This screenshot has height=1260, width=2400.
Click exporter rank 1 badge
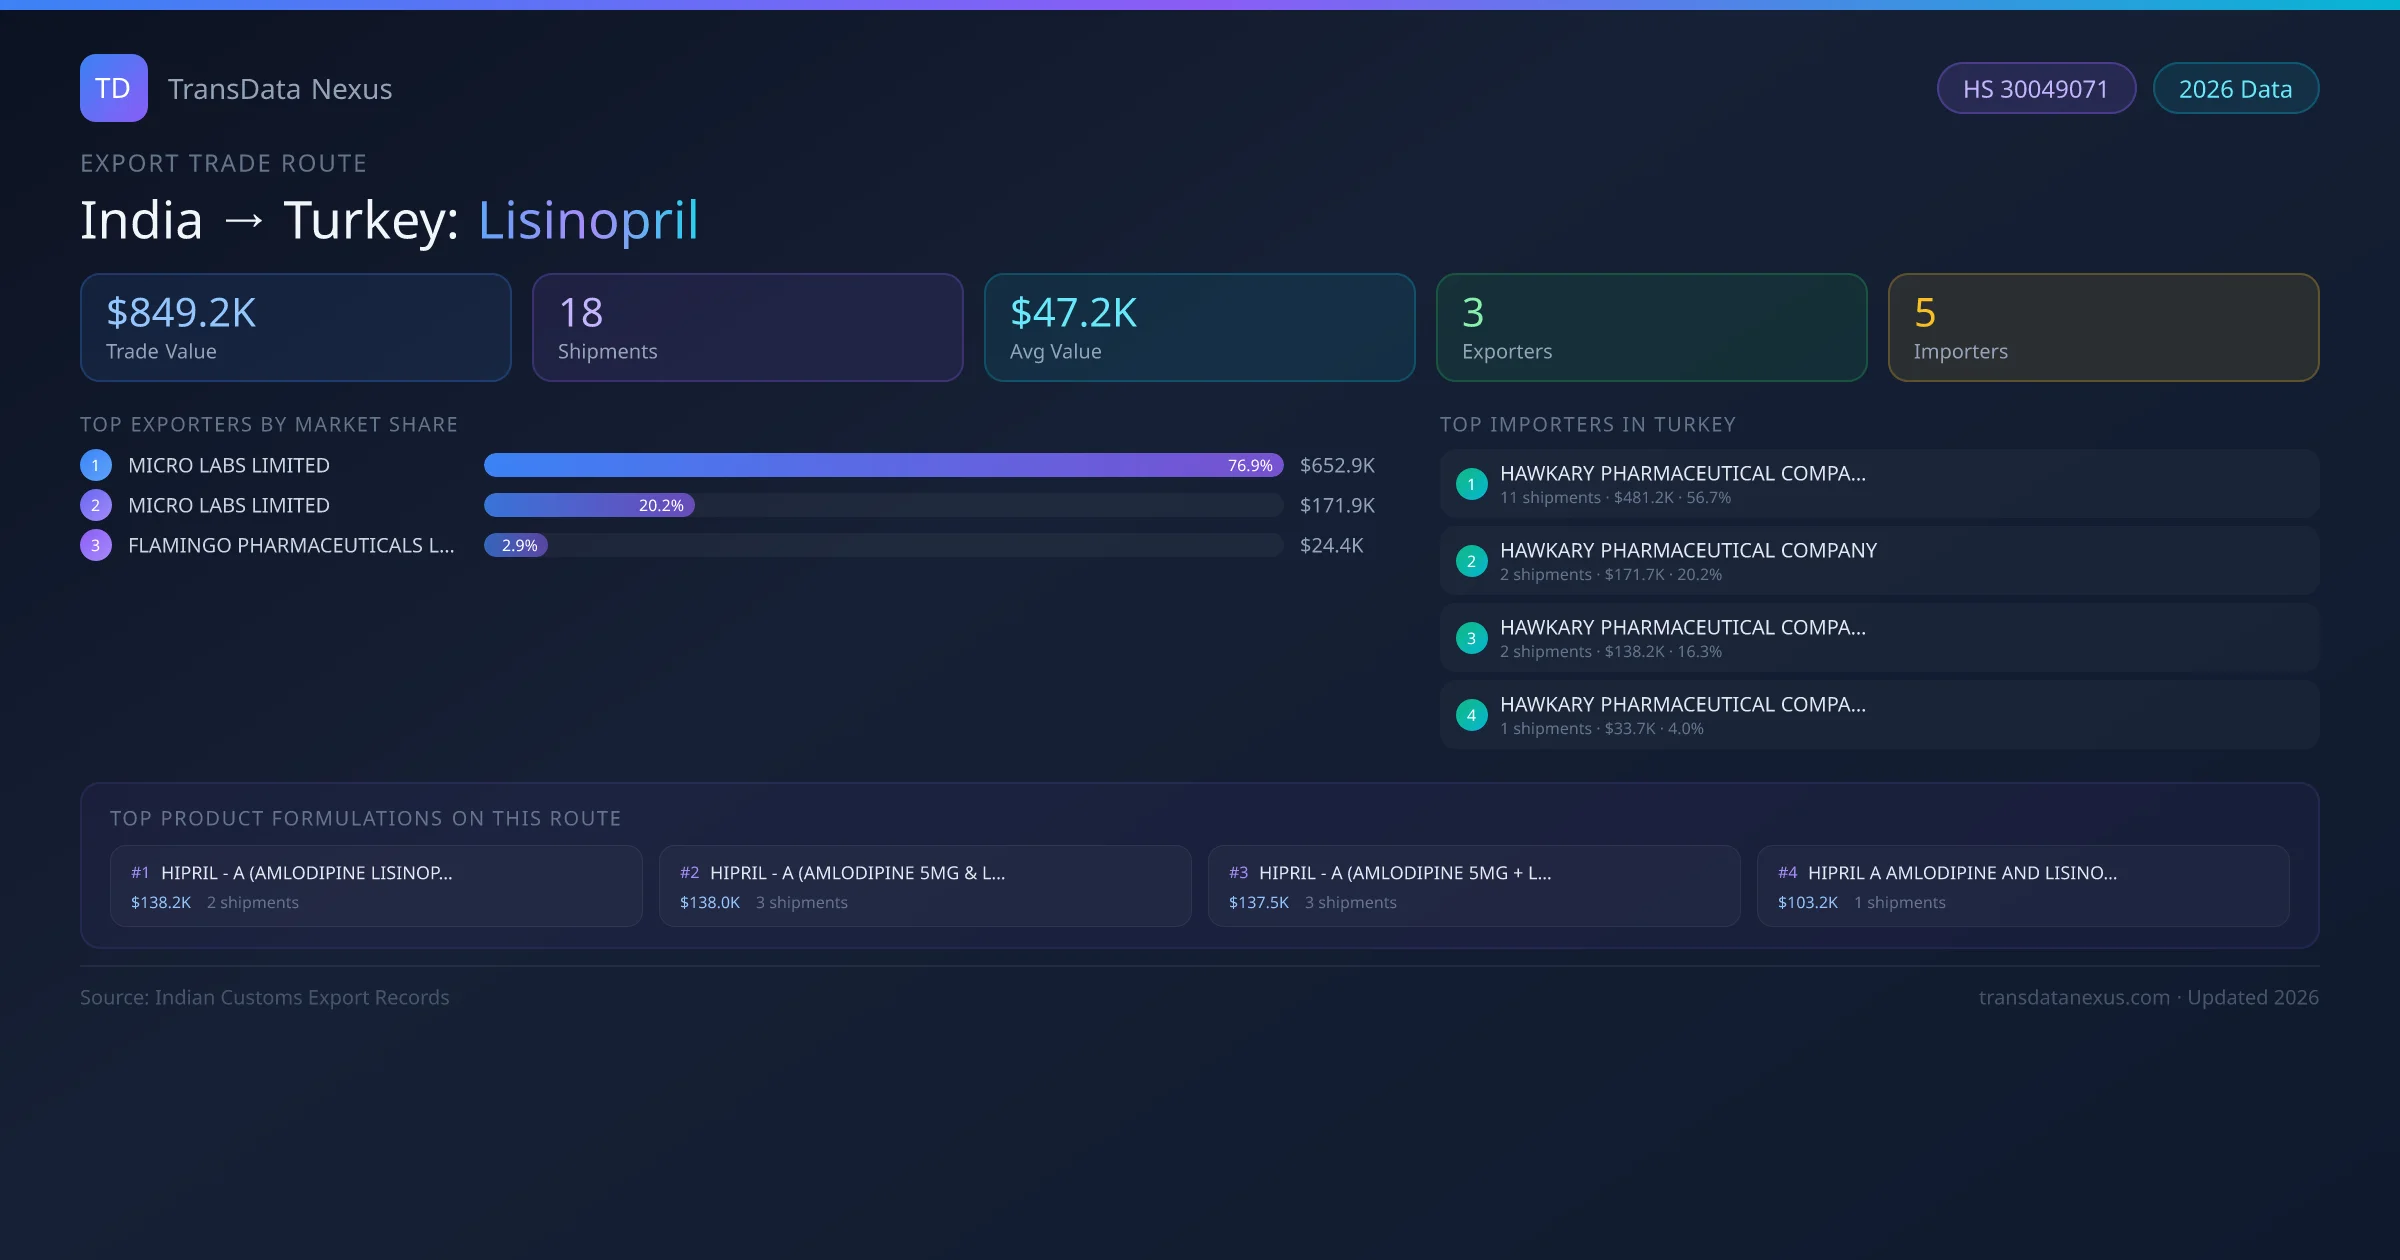pyautogui.click(x=96, y=465)
